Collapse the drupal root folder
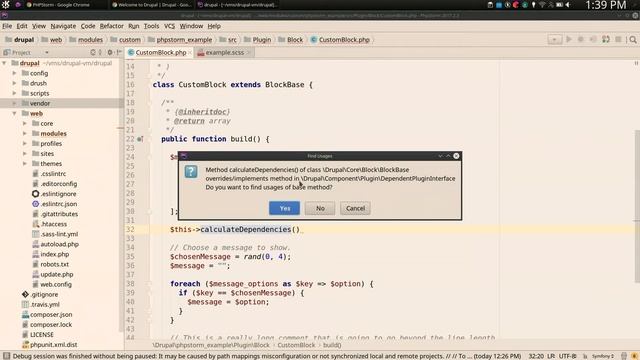This screenshot has width=640, height=360. coord(4,63)
